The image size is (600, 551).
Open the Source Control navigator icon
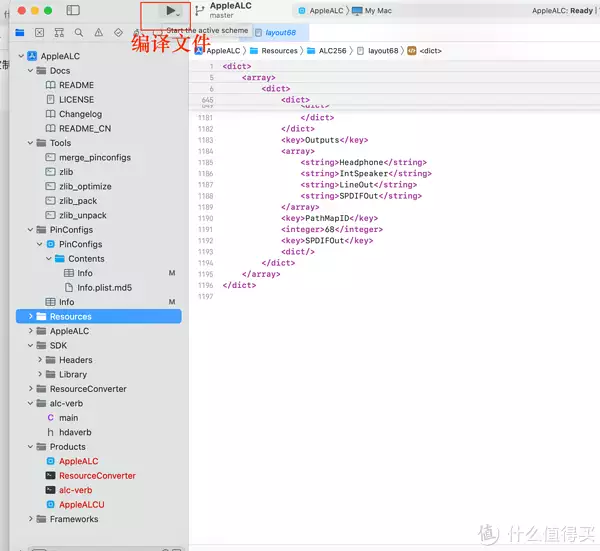click(39, 33)
